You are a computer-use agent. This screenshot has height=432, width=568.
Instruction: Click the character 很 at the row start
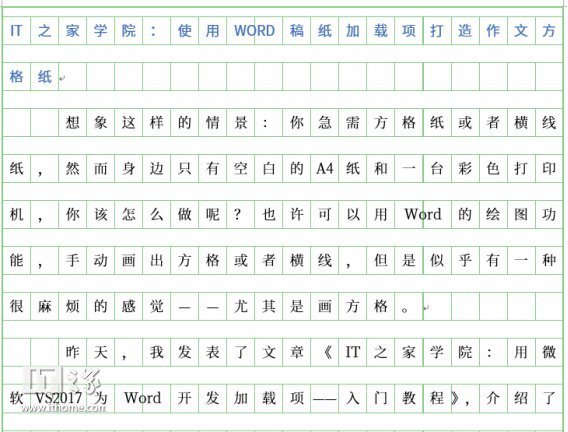(x=16, y=306)
